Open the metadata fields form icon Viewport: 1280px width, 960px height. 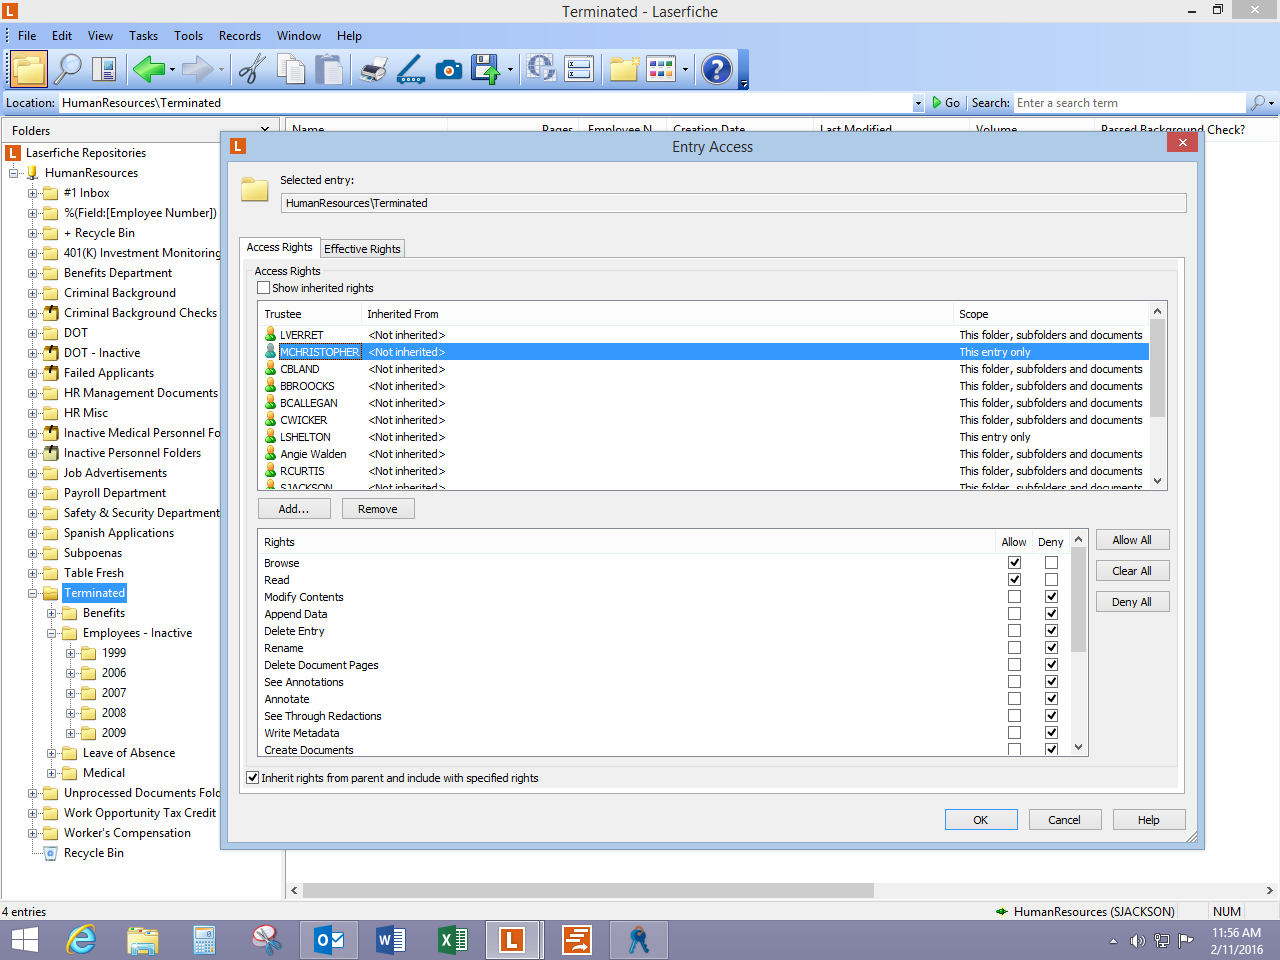point(579,69)
